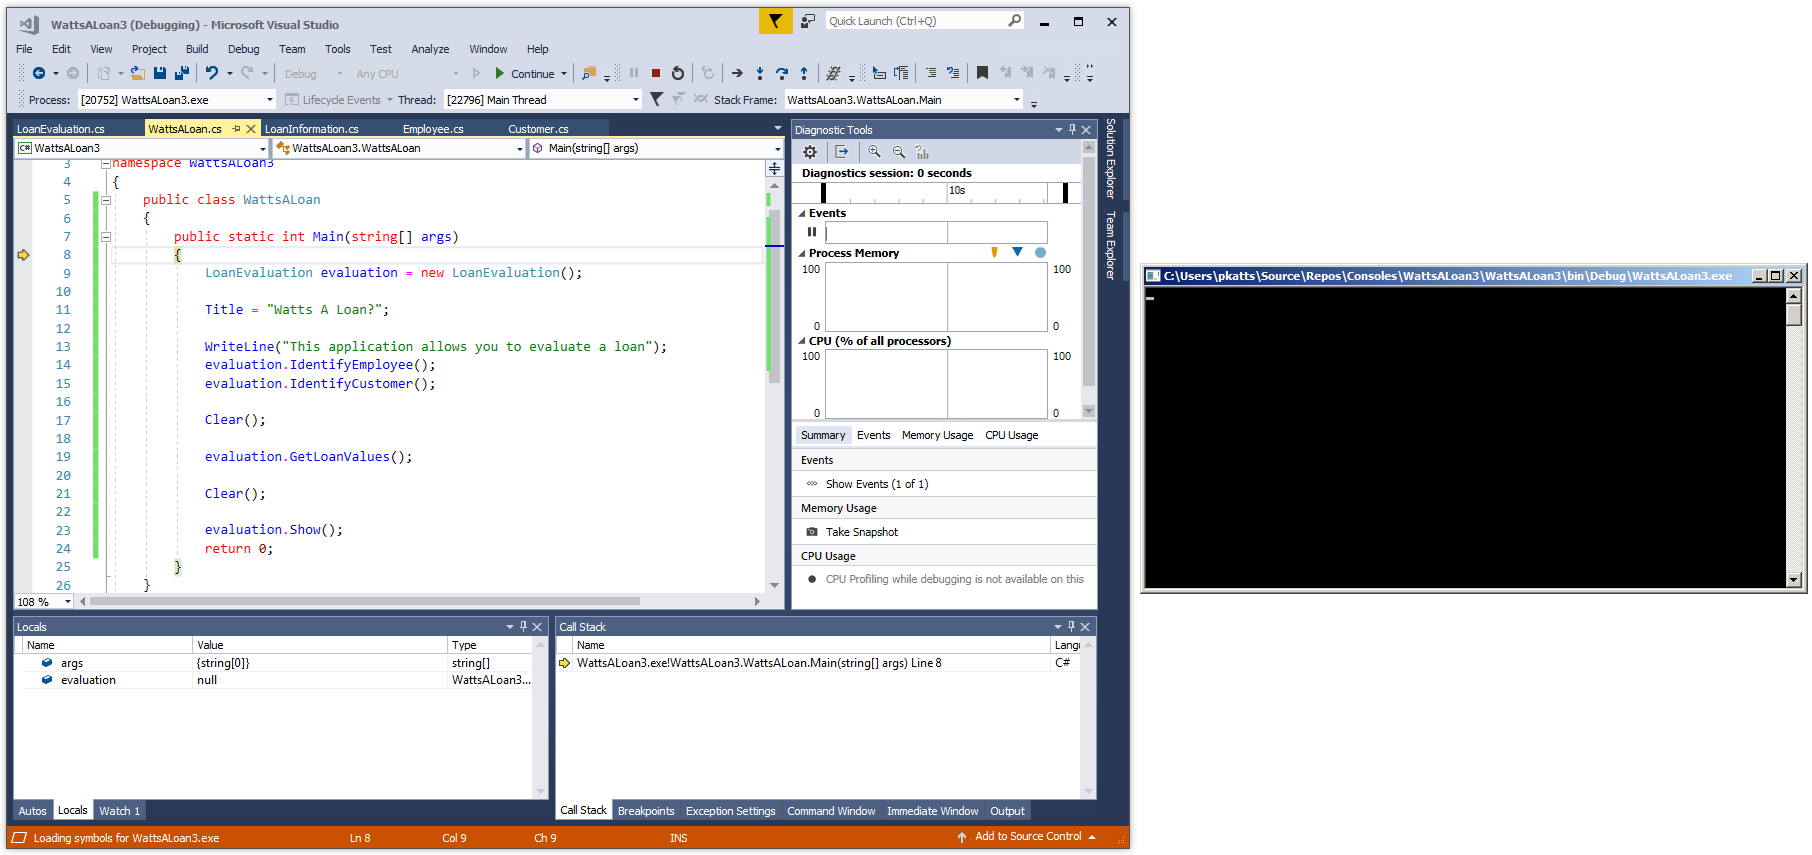Stop debugging with the red square icon
This screenshot has width=1812, height=855.
pos(656,73)
